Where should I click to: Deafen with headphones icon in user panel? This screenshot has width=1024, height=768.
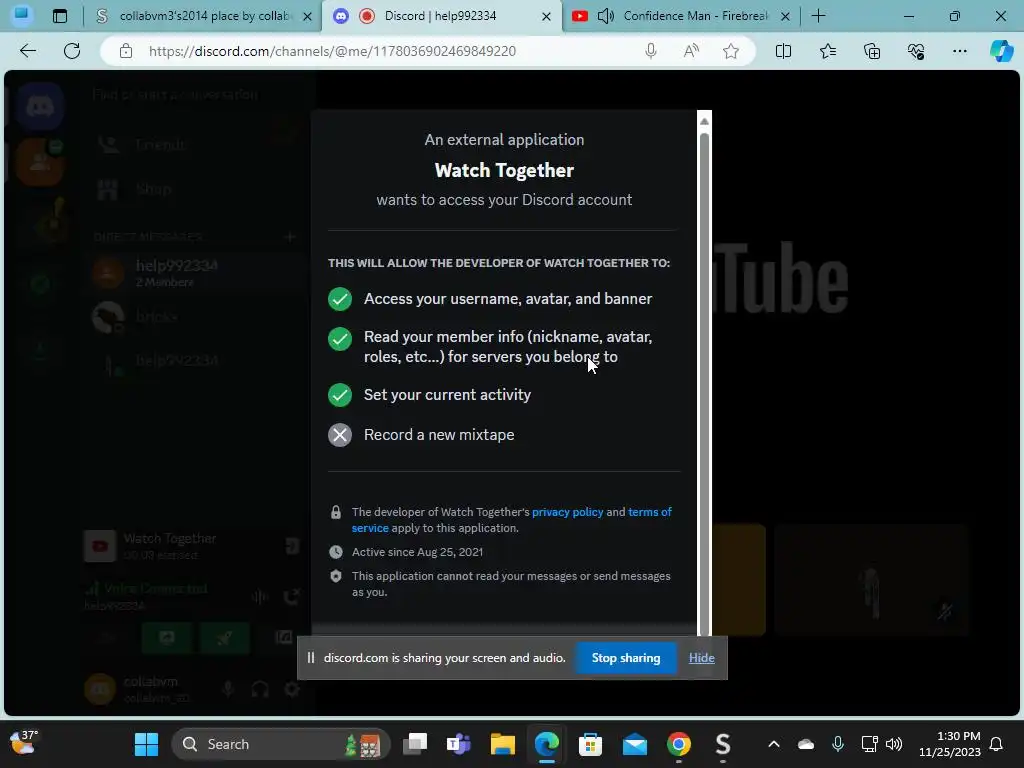(x=260, y=688)
